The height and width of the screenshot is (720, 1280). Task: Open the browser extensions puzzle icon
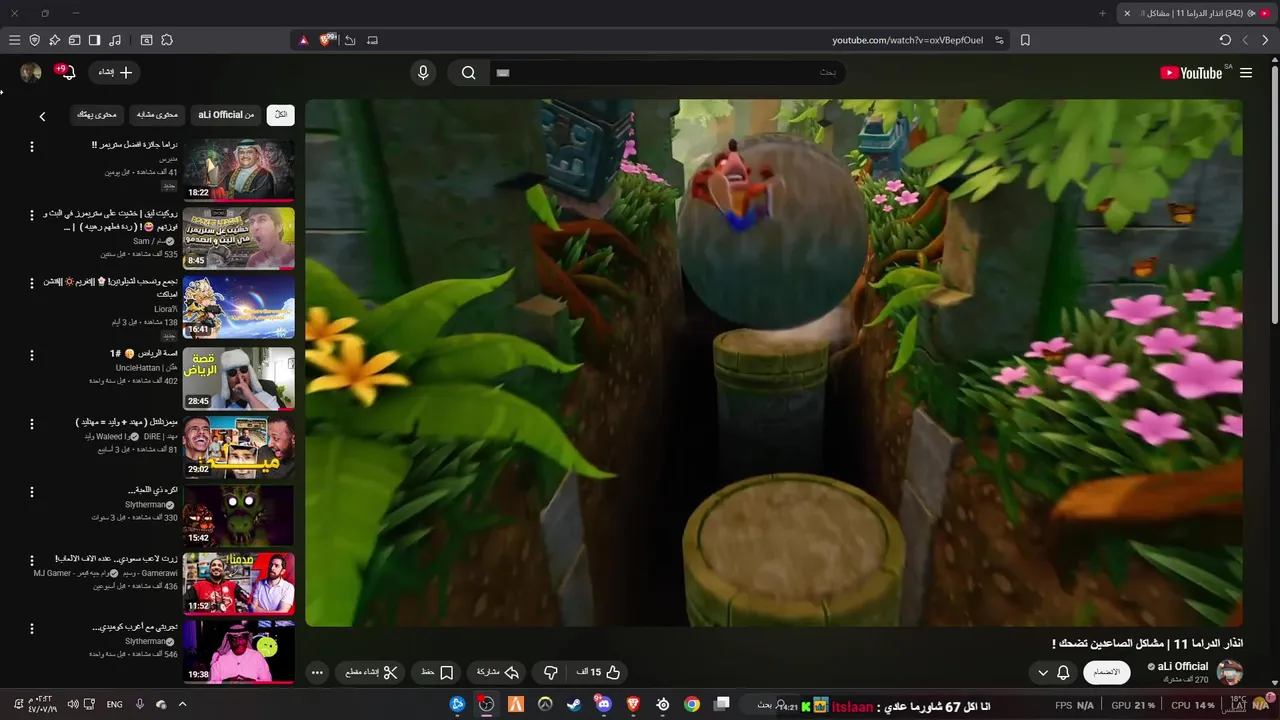tap(167, 40)
